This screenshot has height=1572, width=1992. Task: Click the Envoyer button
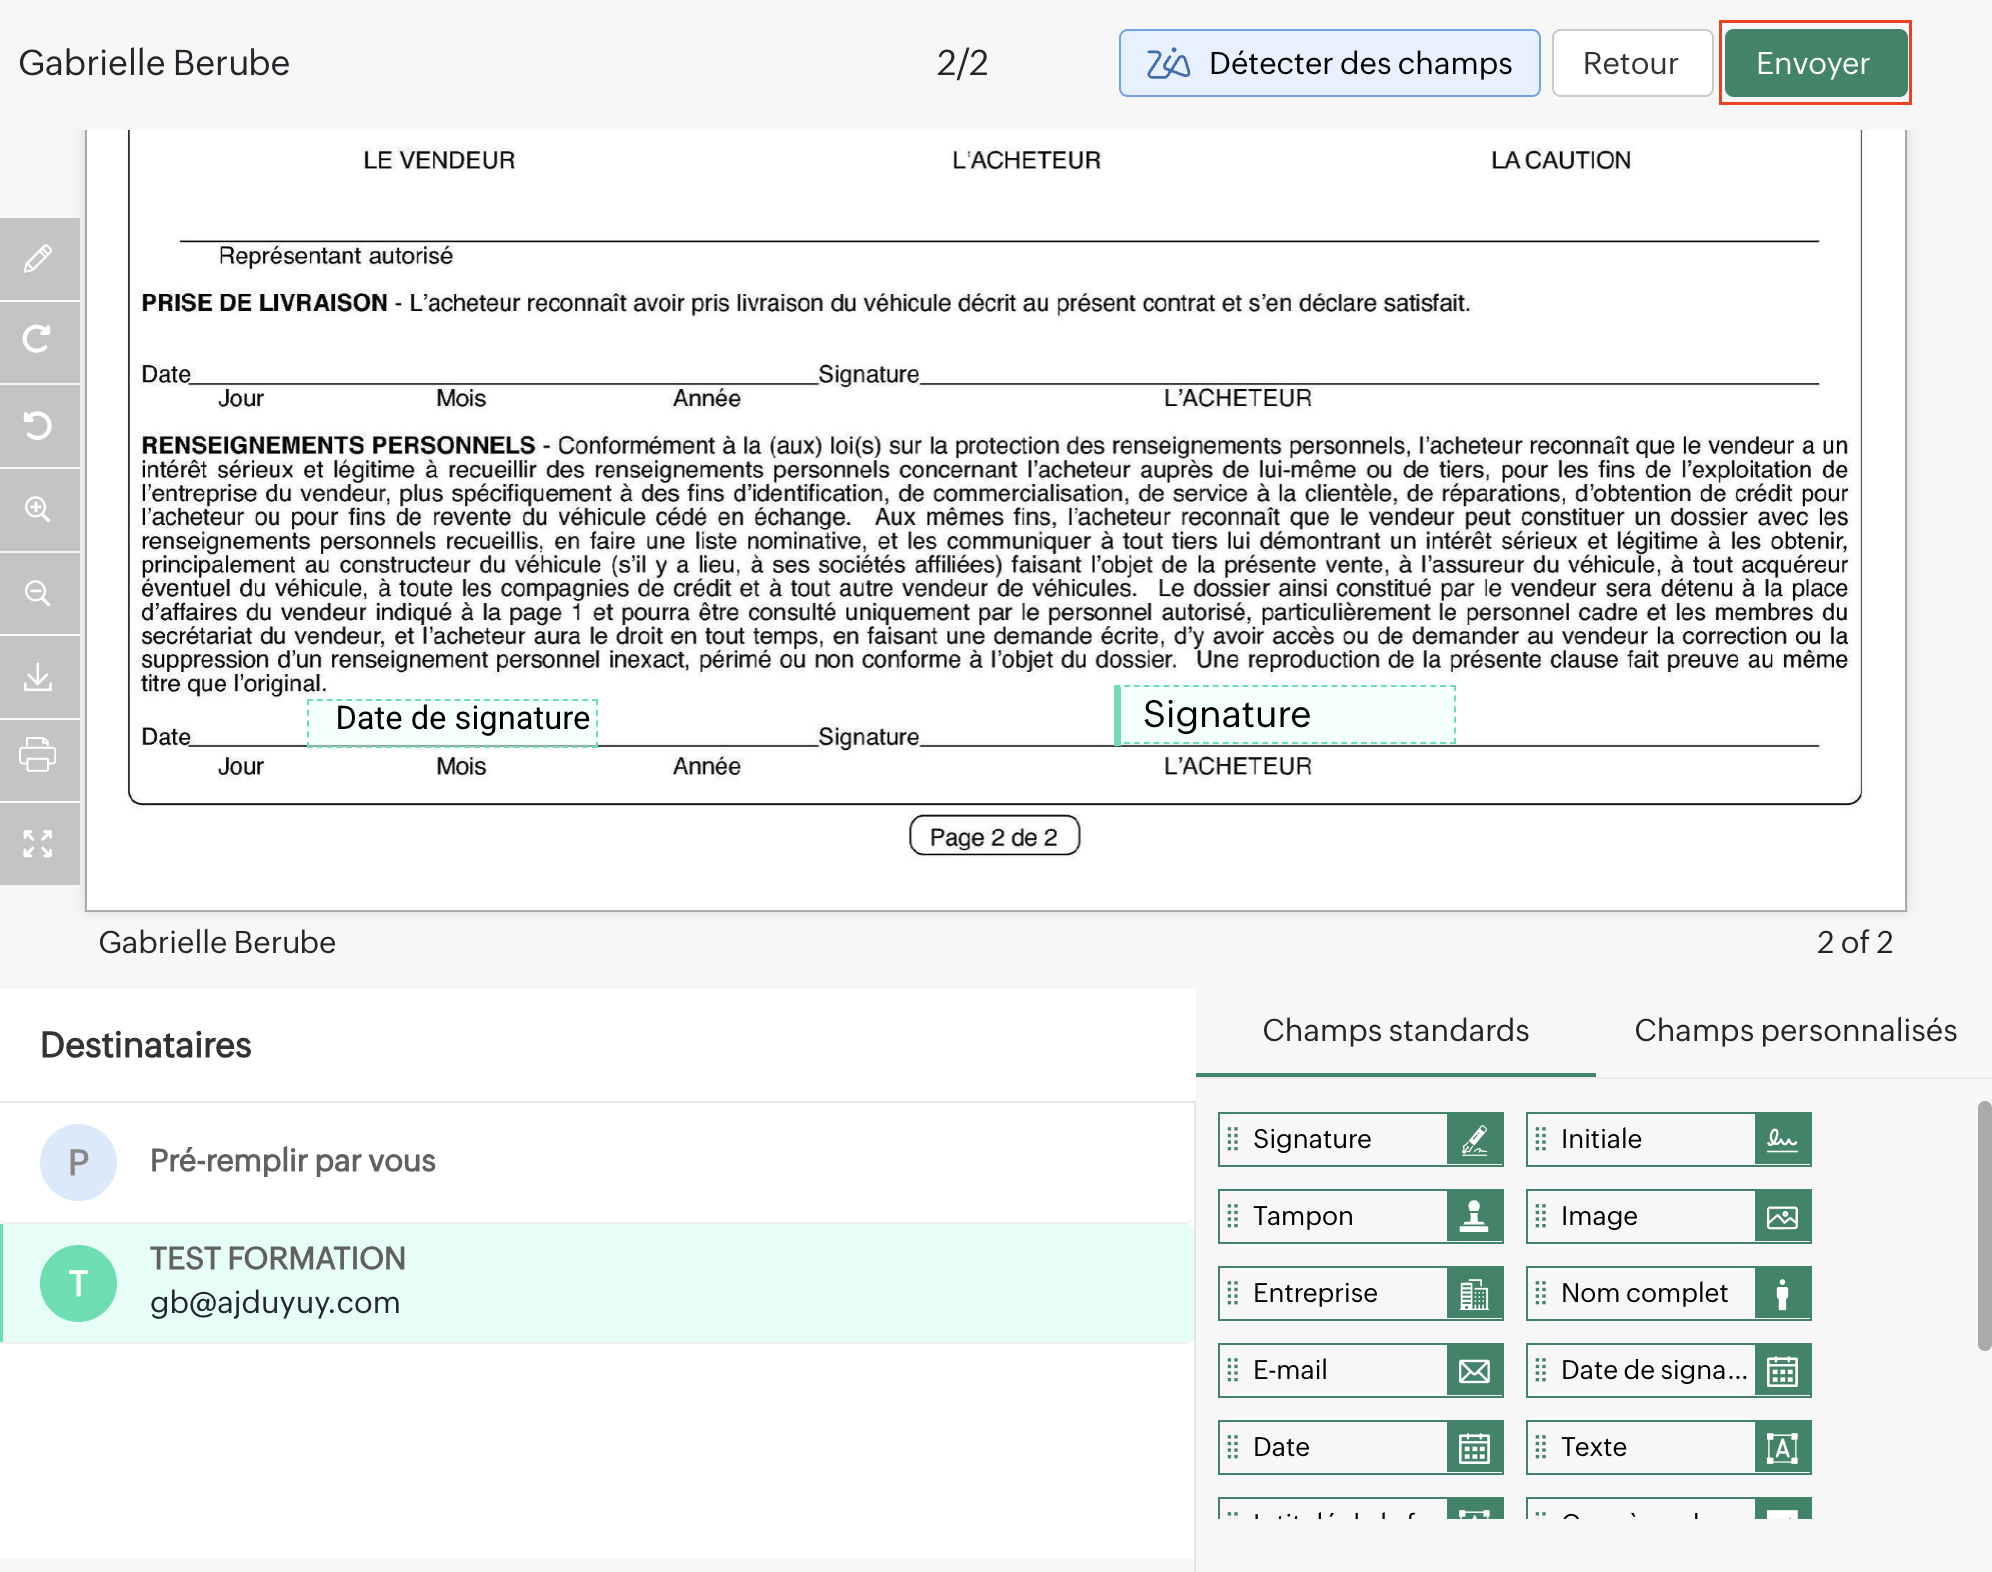point(1814,63)
